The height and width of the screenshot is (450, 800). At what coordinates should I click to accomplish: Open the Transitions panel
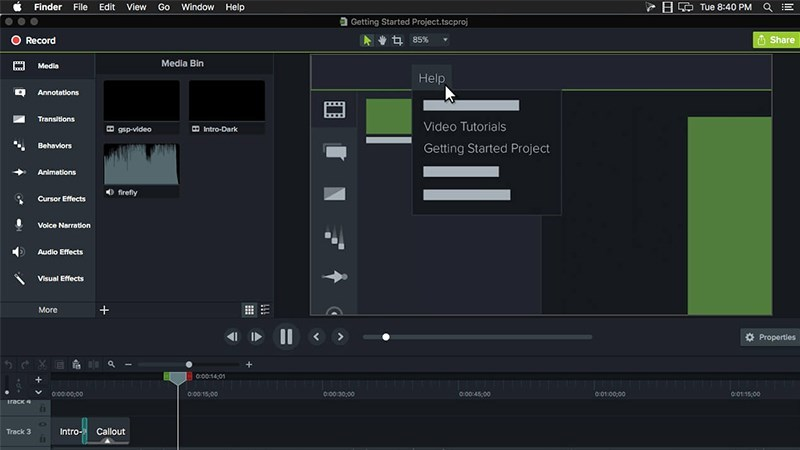pos(47,119)
